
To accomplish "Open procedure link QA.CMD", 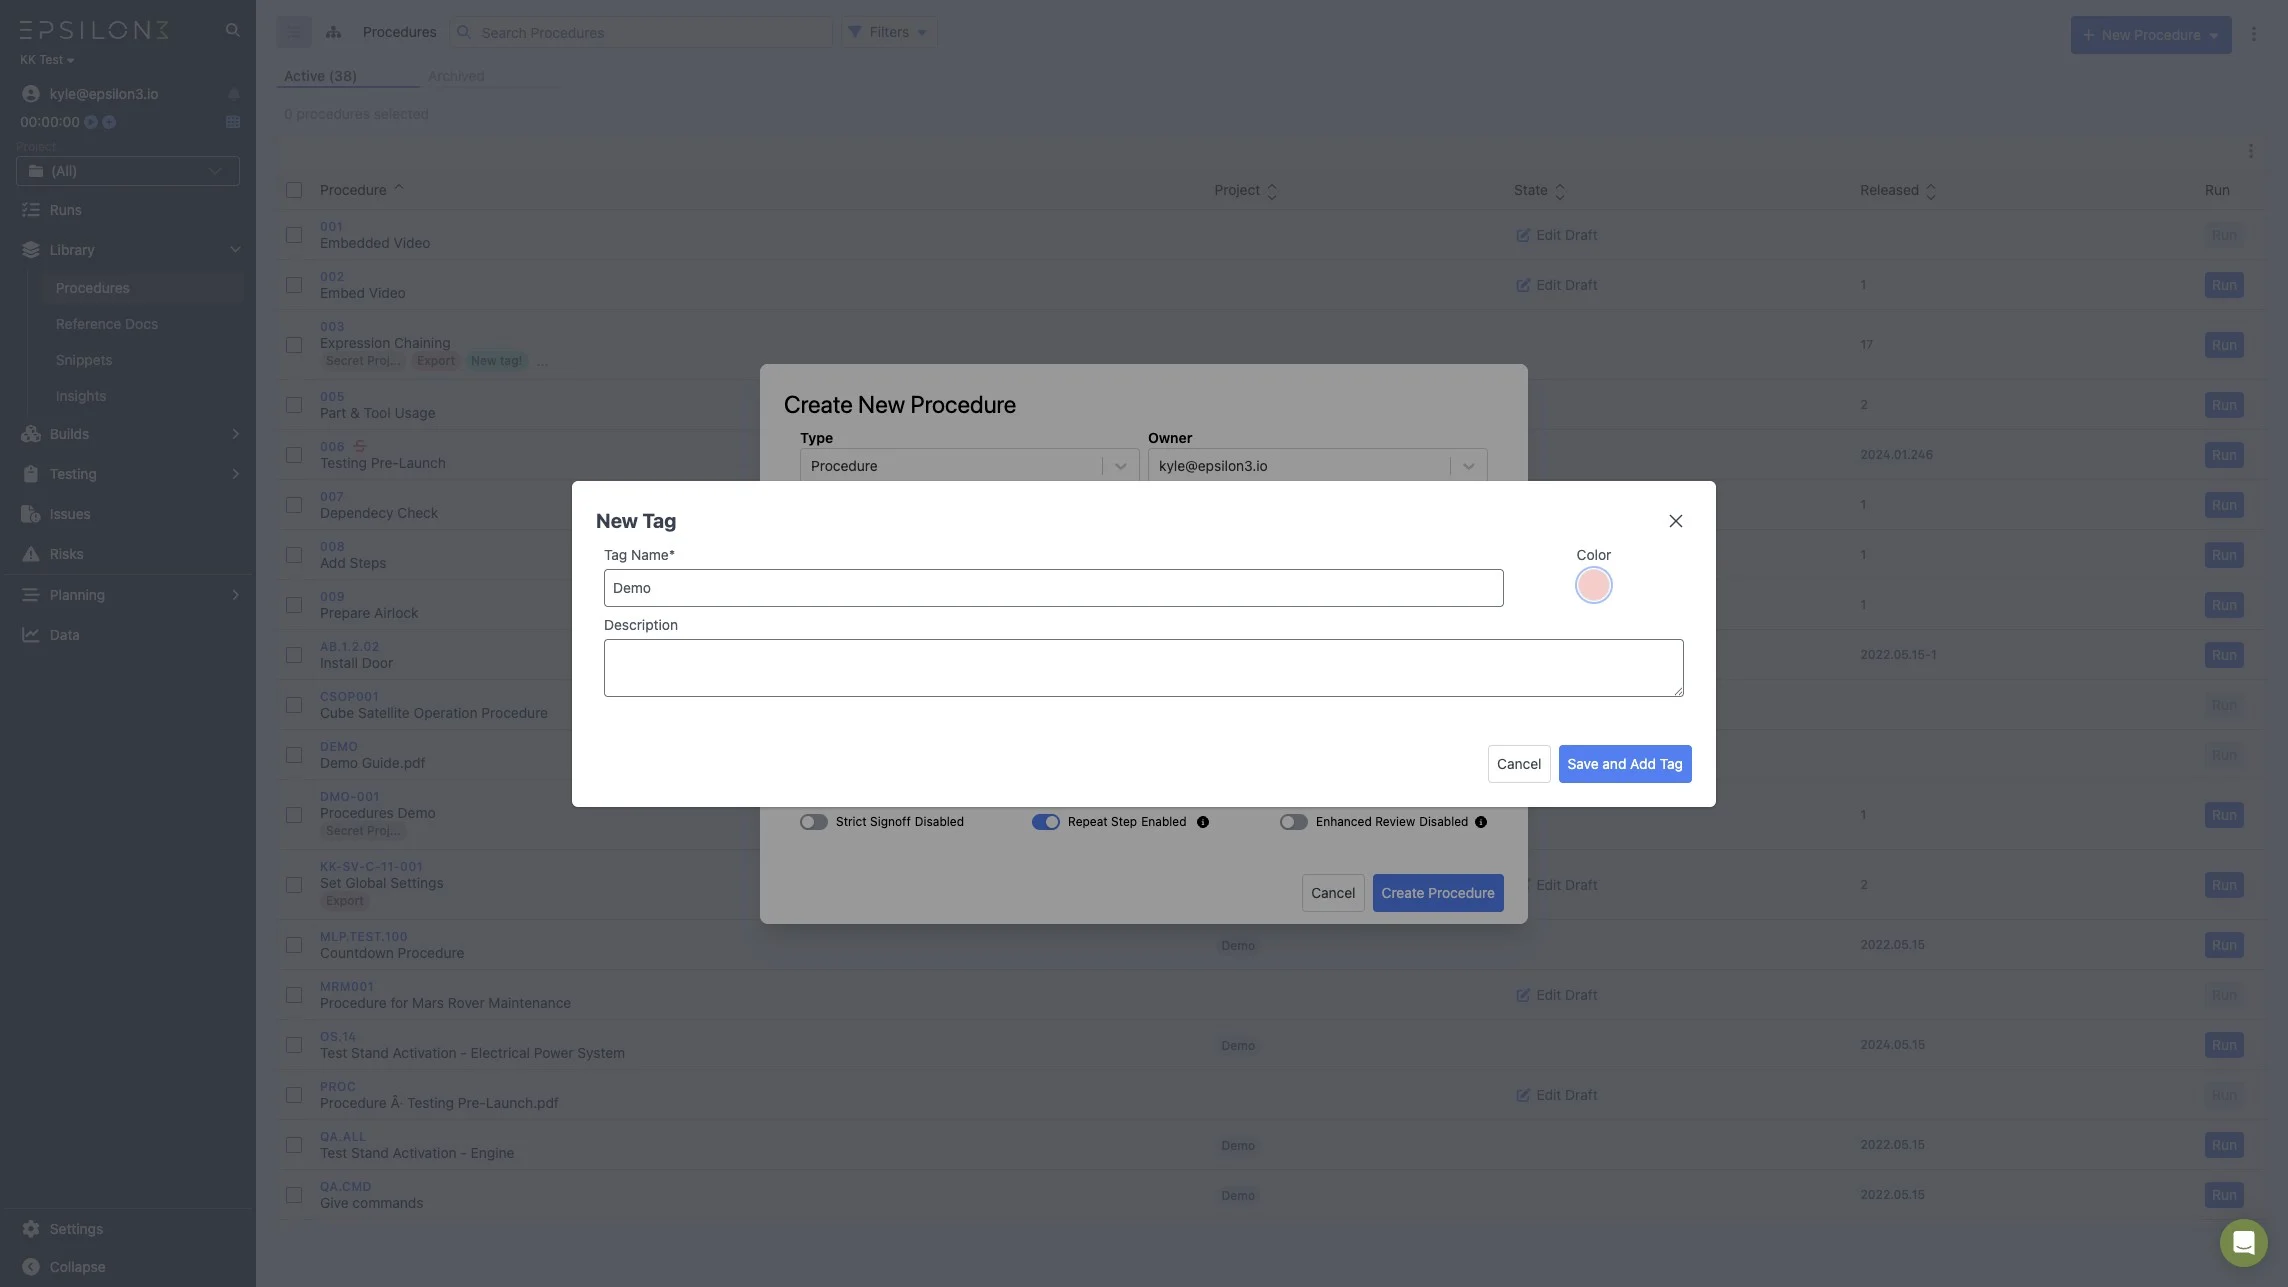I will pyautogui.click(x=345, y=1187).
